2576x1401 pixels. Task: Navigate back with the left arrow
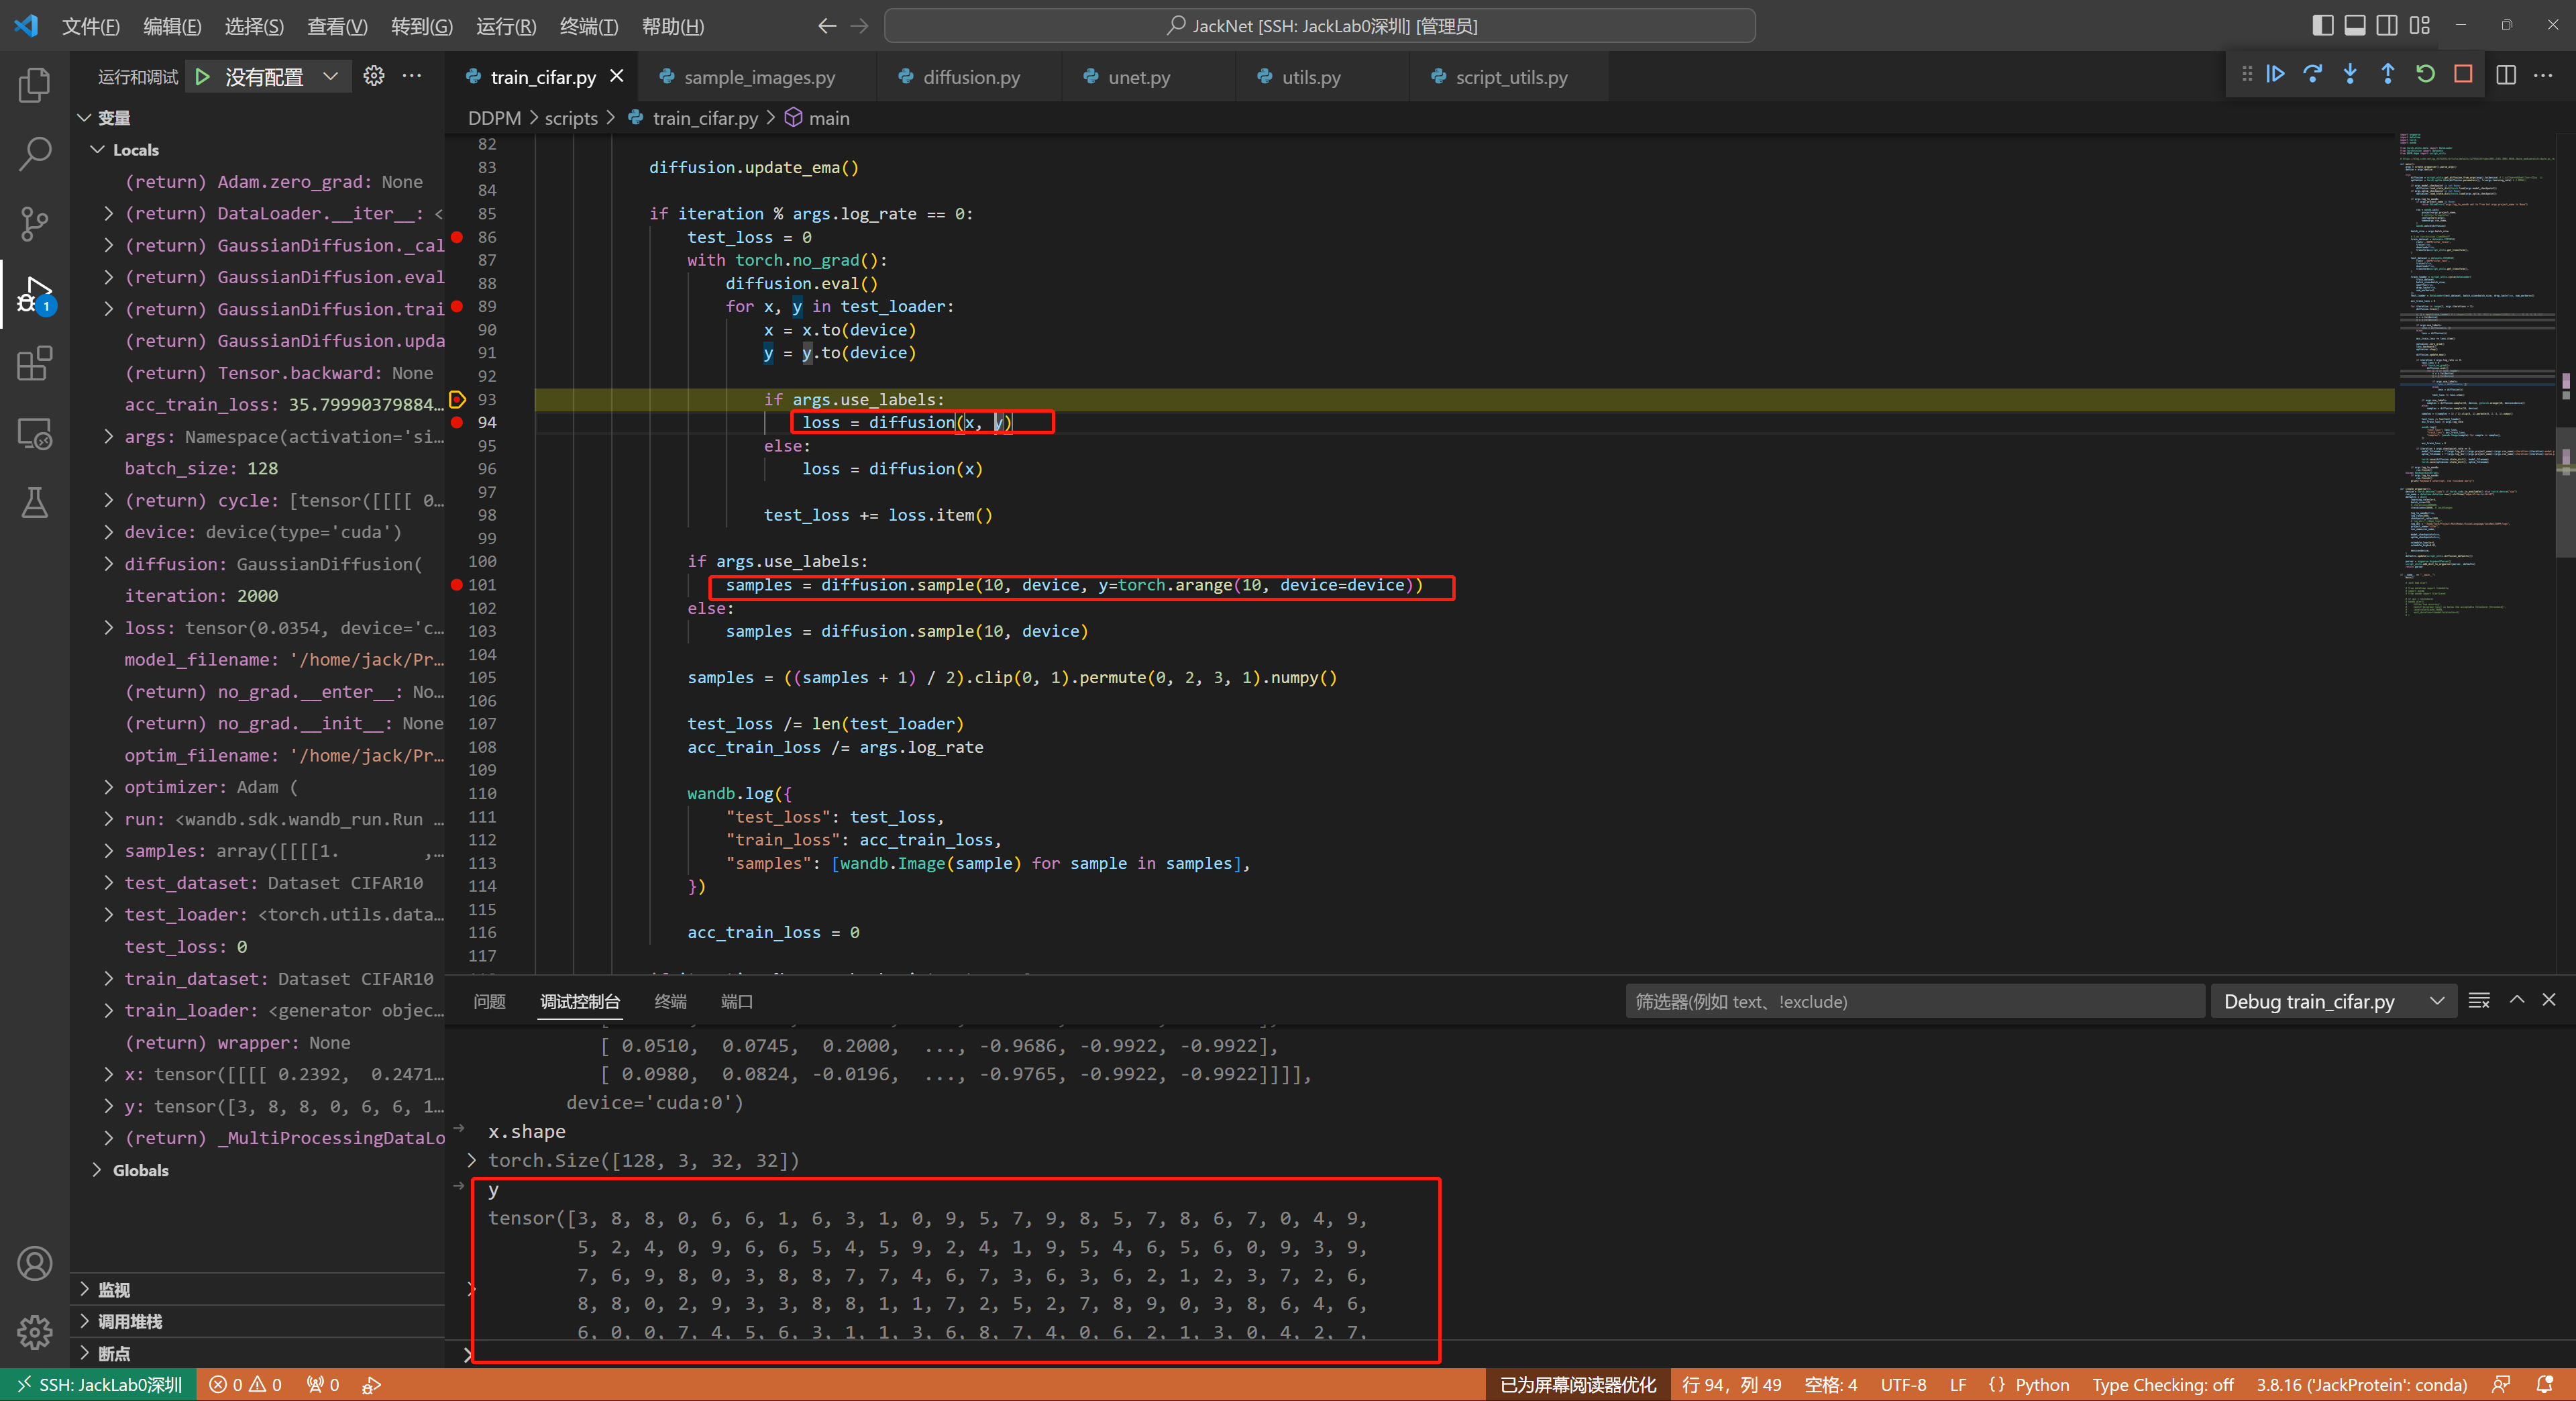(827, 26)
